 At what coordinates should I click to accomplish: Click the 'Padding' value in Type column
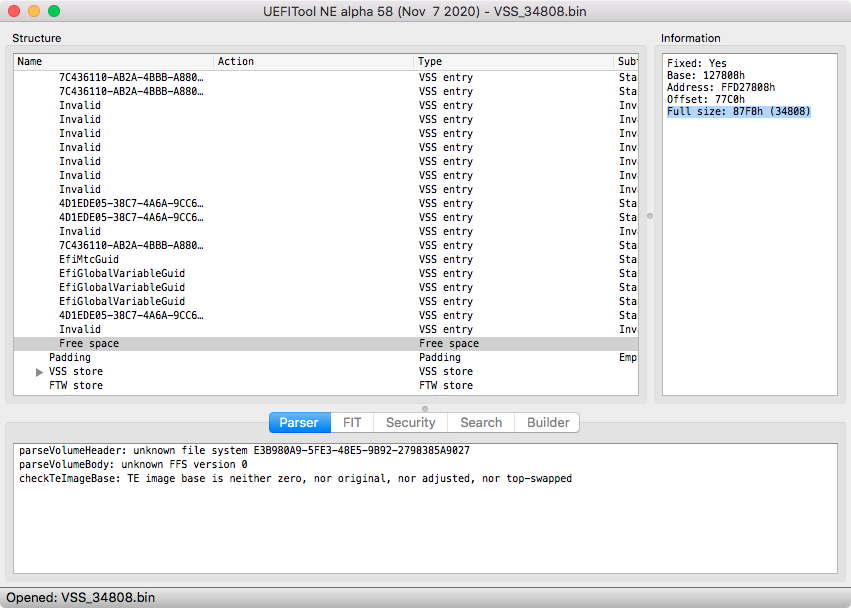(440, 358)
